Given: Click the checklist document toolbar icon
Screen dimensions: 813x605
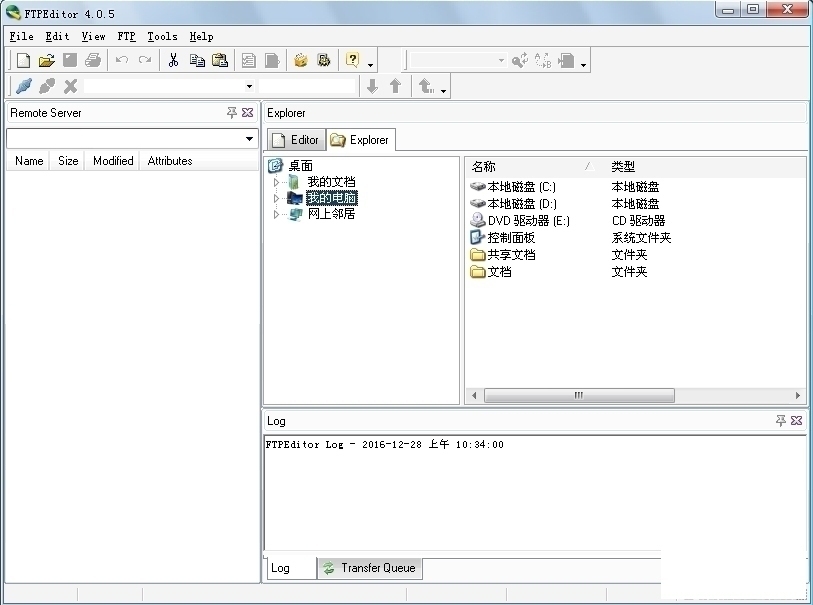Looking at the screenshot, I should (248, 60).
